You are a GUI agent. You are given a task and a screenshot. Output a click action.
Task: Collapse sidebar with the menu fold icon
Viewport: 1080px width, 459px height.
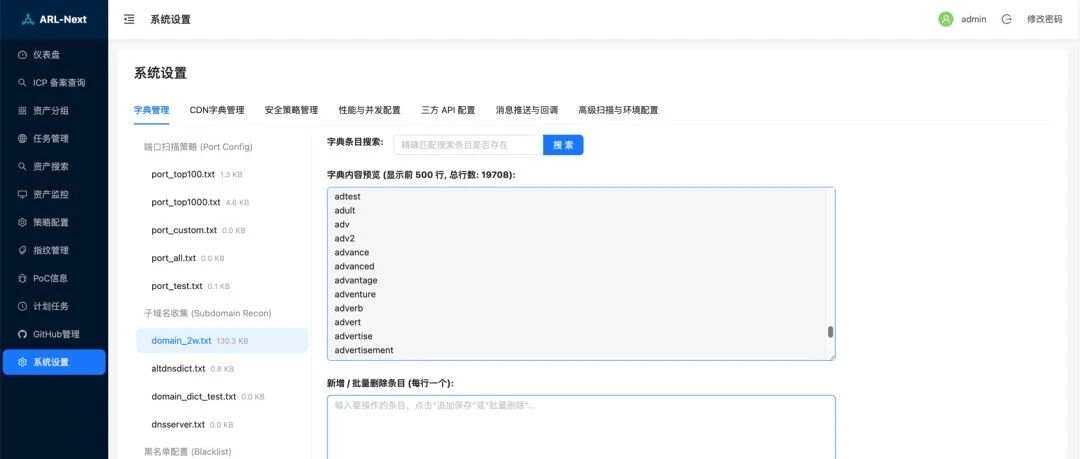[129, 19]
